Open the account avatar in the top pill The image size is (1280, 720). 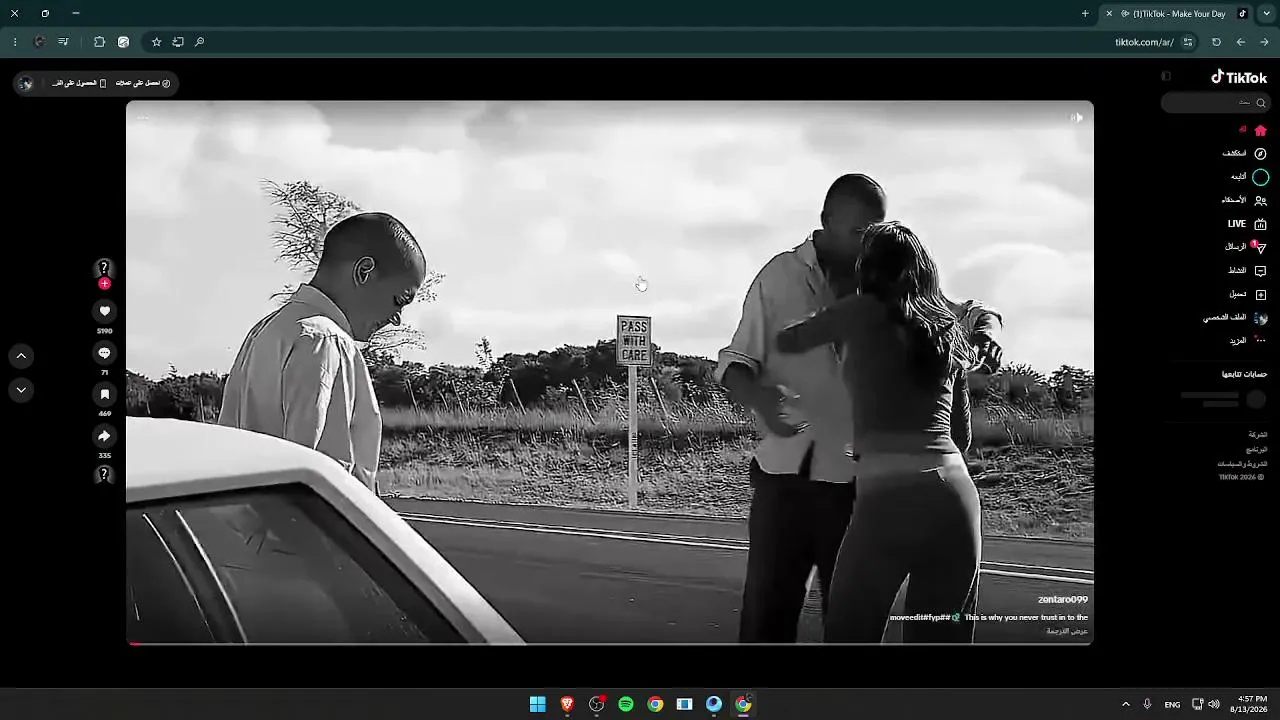27,83
